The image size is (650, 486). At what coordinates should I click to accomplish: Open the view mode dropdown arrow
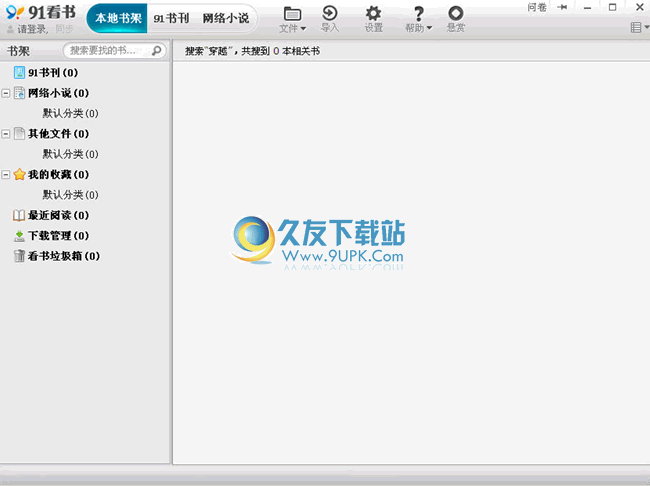[646, 27]
